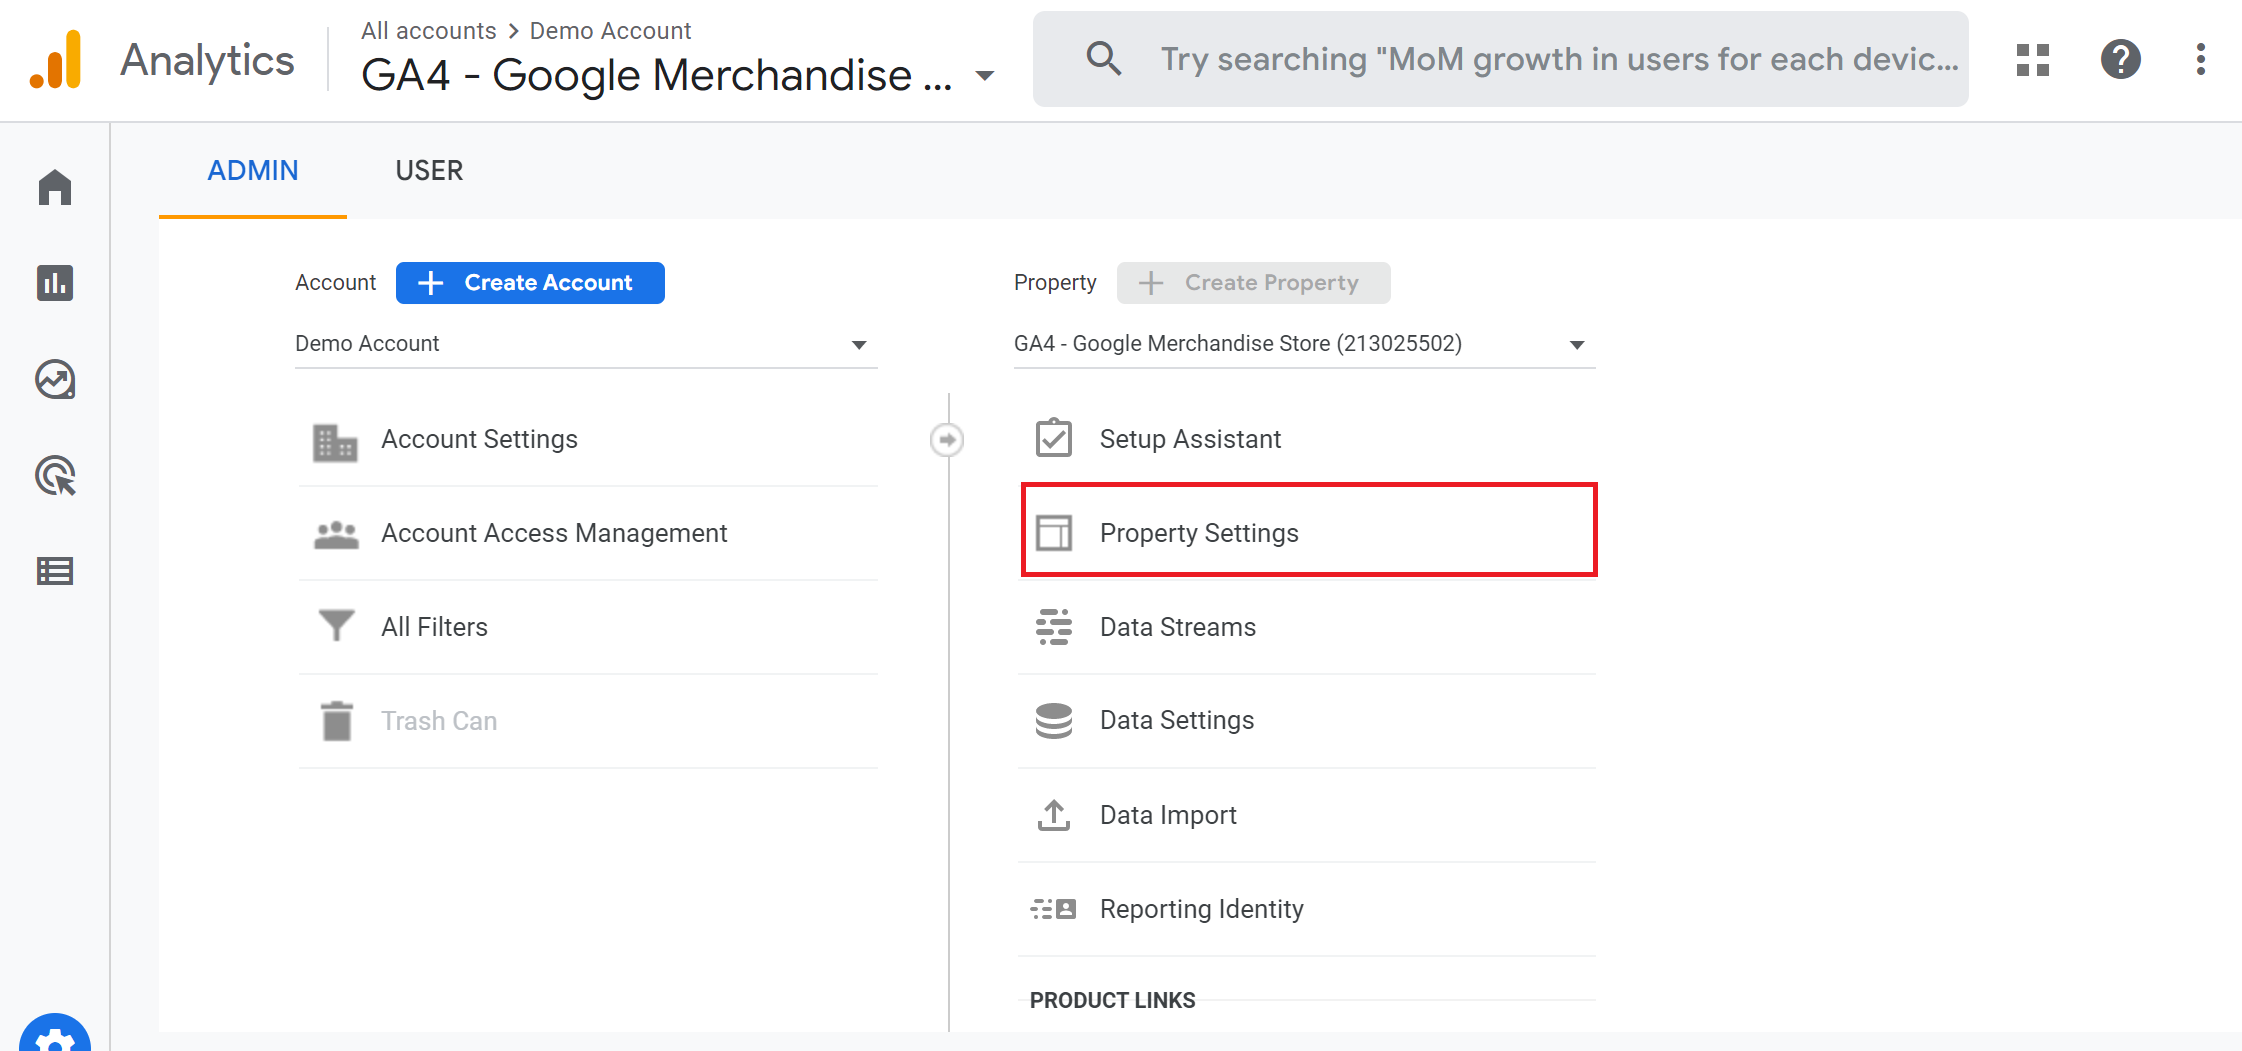Viewport: 2242px width, 1051px height.
Task: Open Setup Assistant
Action: pyautogui.click(x=1307, y=439)
